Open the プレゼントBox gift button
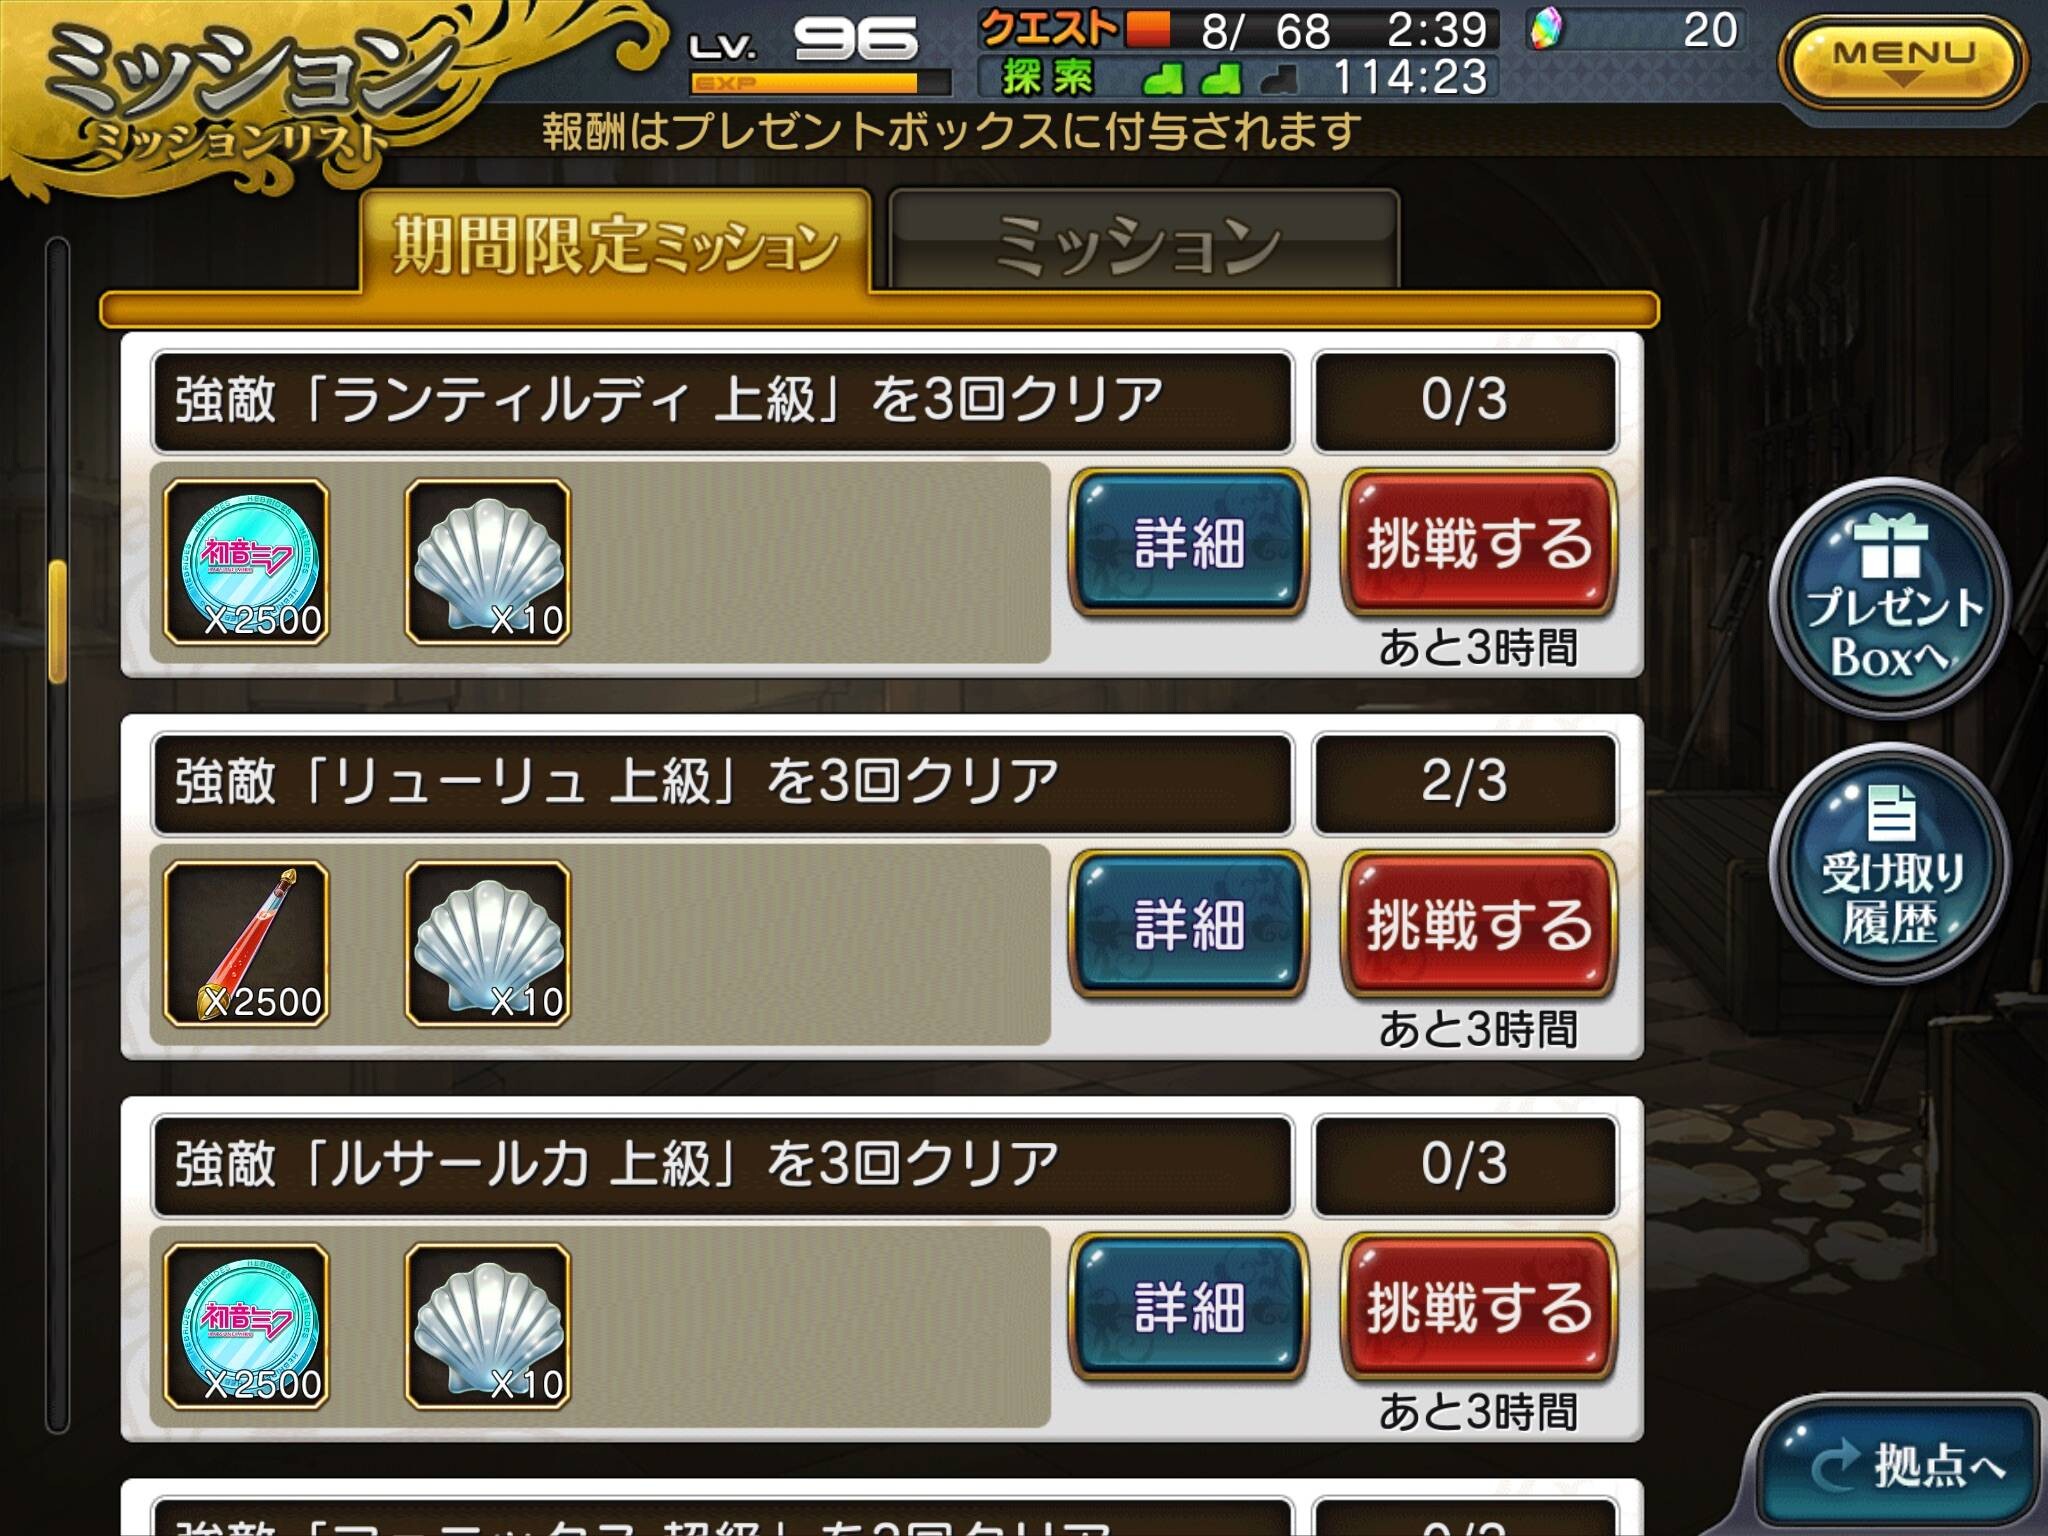The height and width of the screenshot is (1536, 2048). tap(1888, 598)
